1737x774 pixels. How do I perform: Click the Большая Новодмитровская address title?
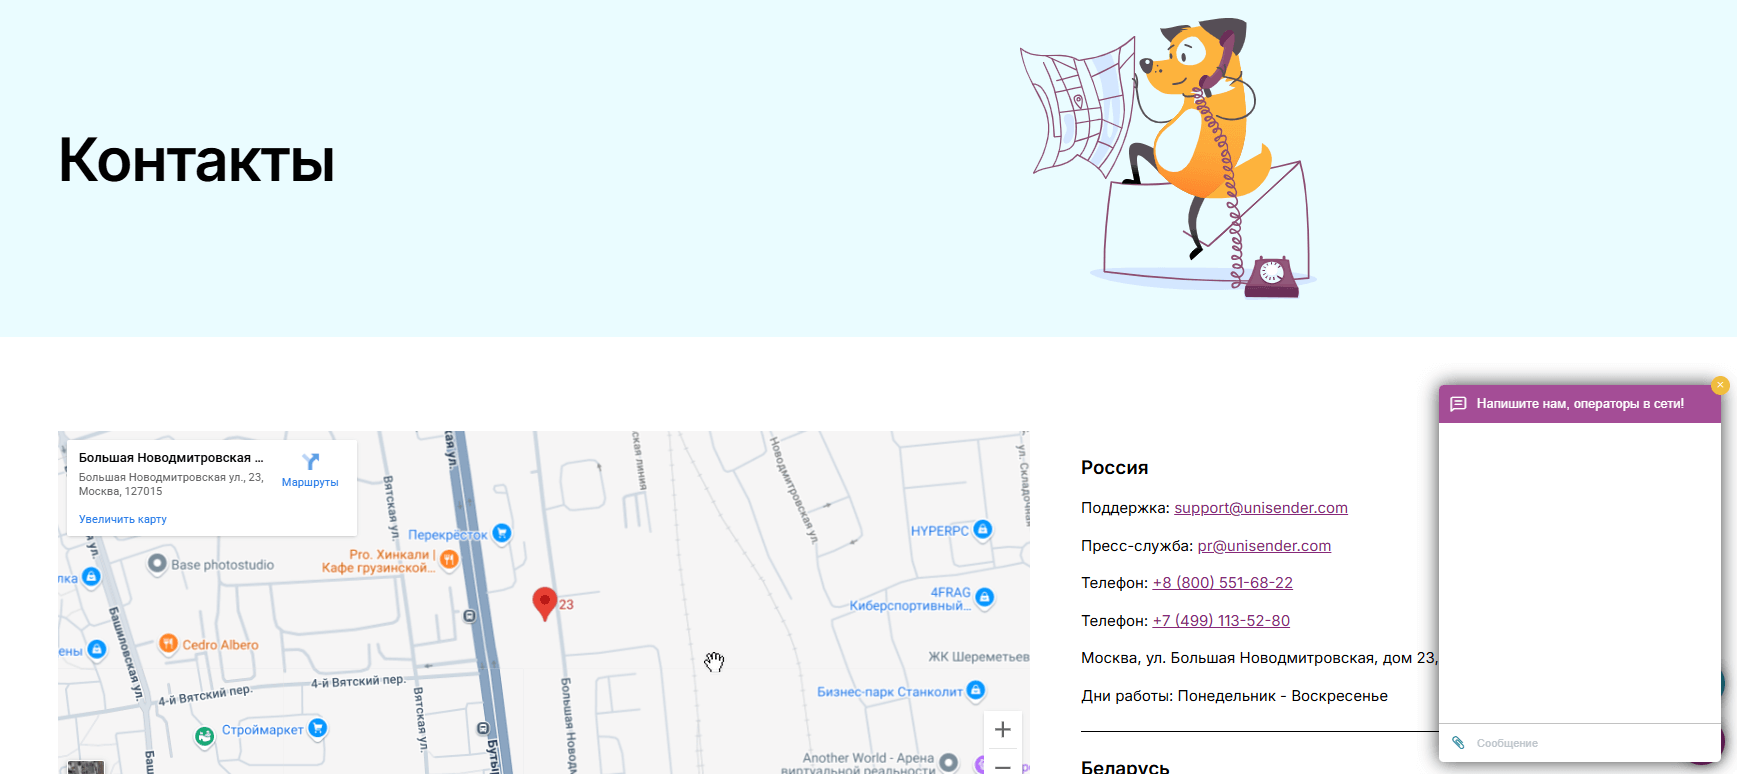pos(171,458)
